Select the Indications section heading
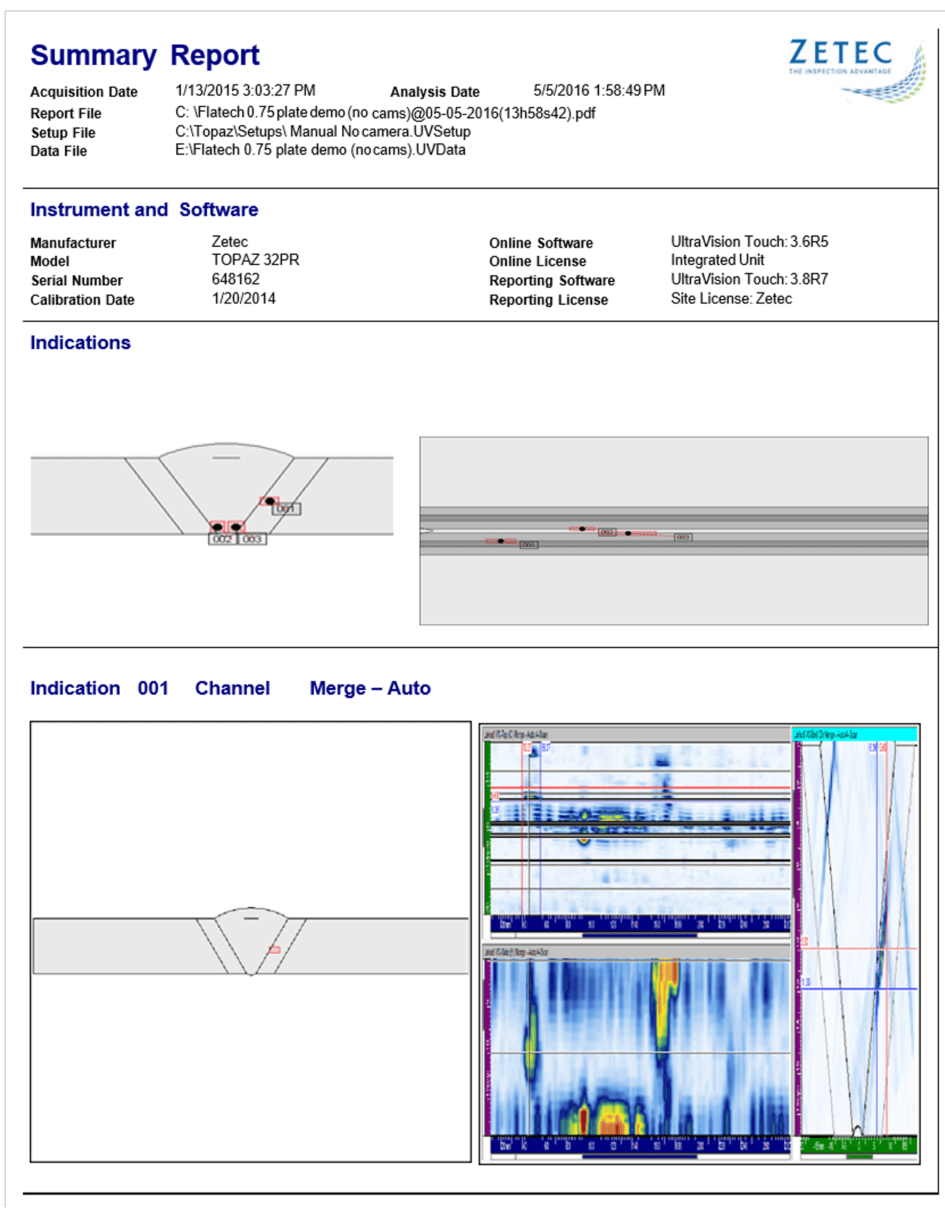 (80, 343)
